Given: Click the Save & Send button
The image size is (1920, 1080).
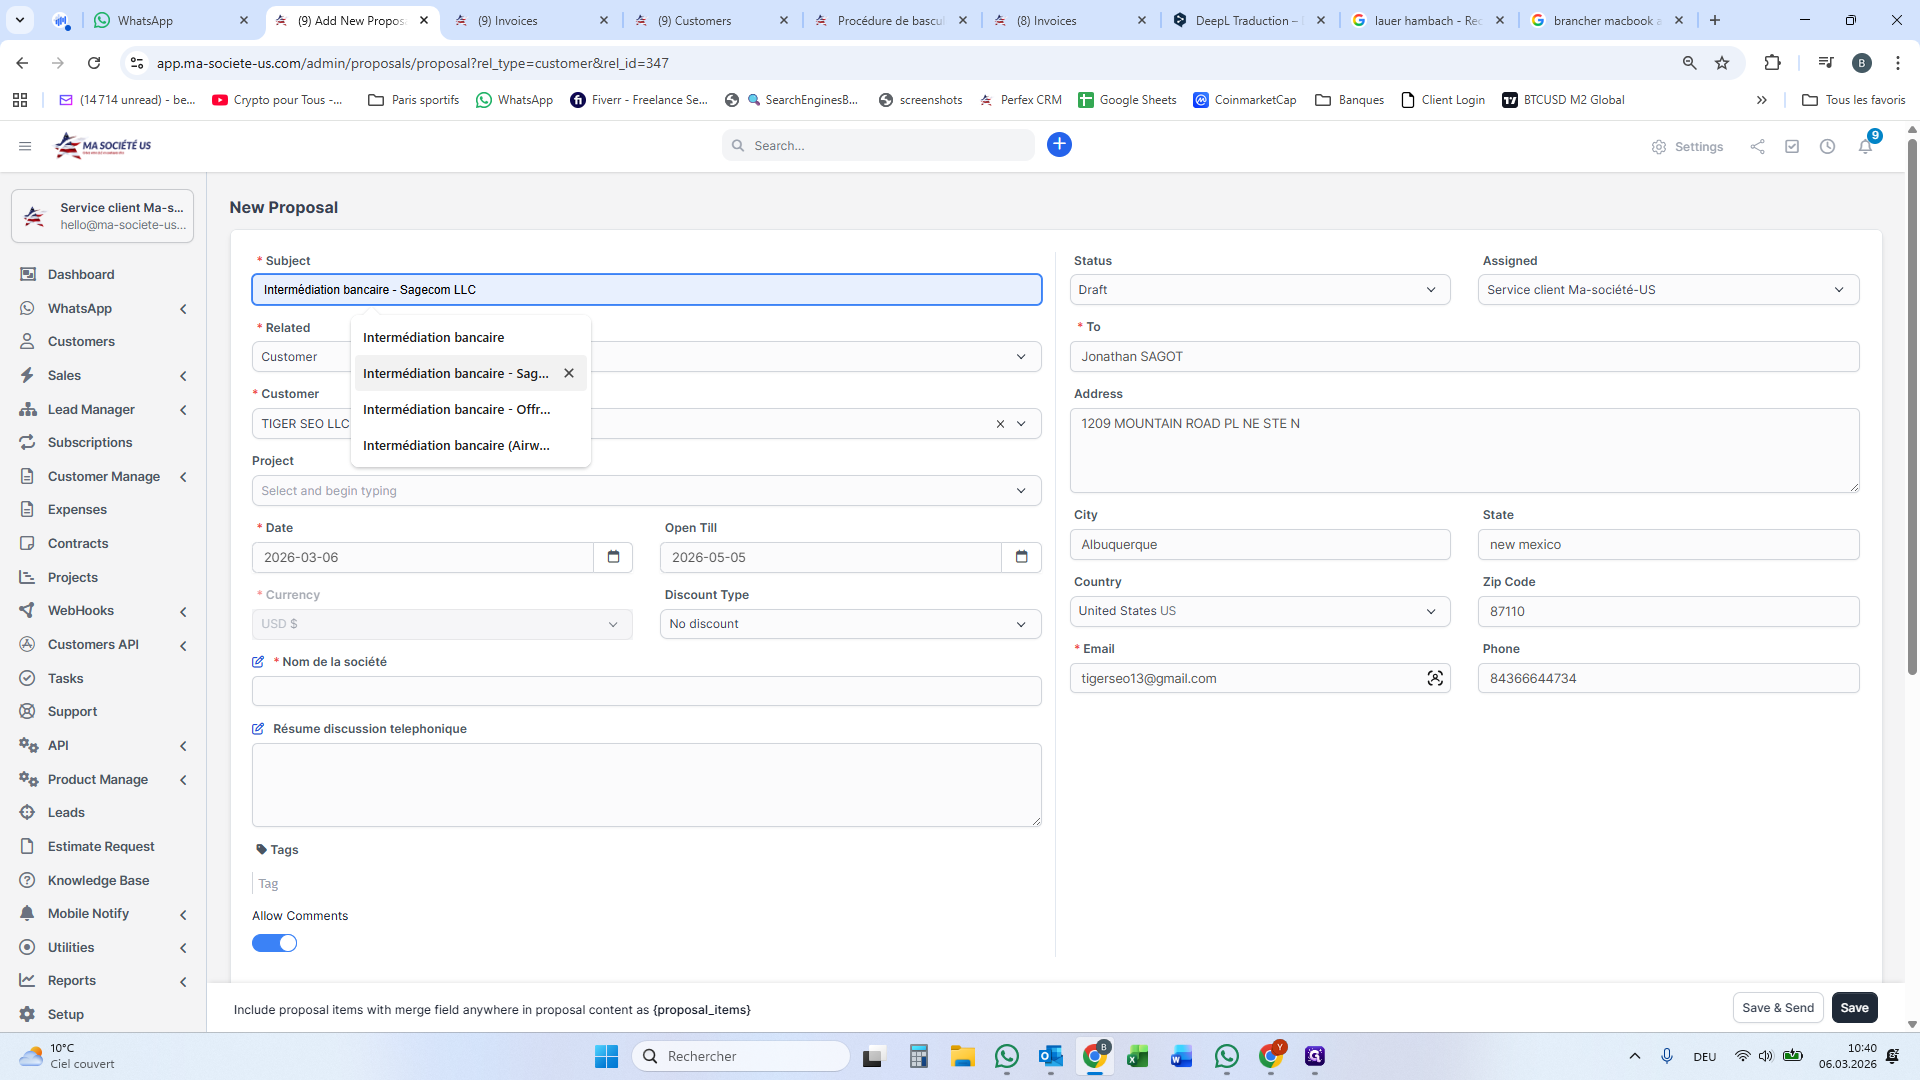Looking at the screenshot, I should [x=1777, y=1008].
